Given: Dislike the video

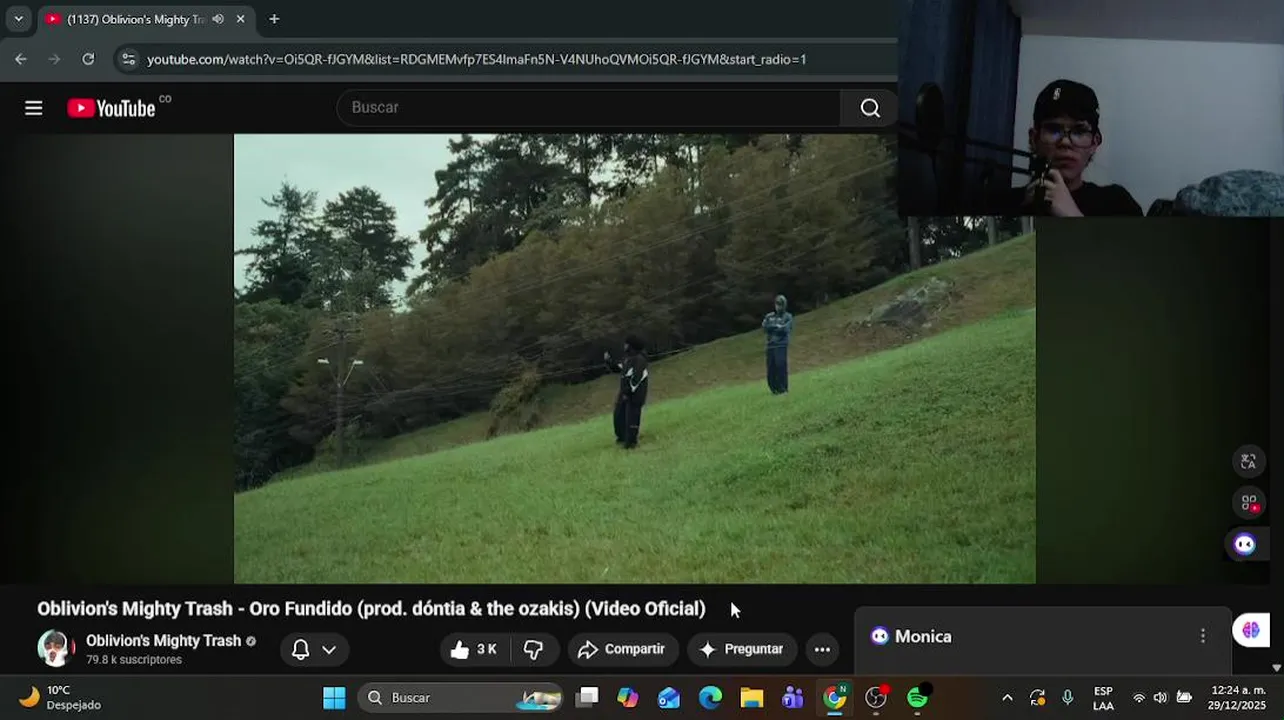Looking at the screenshot, I should [534, 650].
